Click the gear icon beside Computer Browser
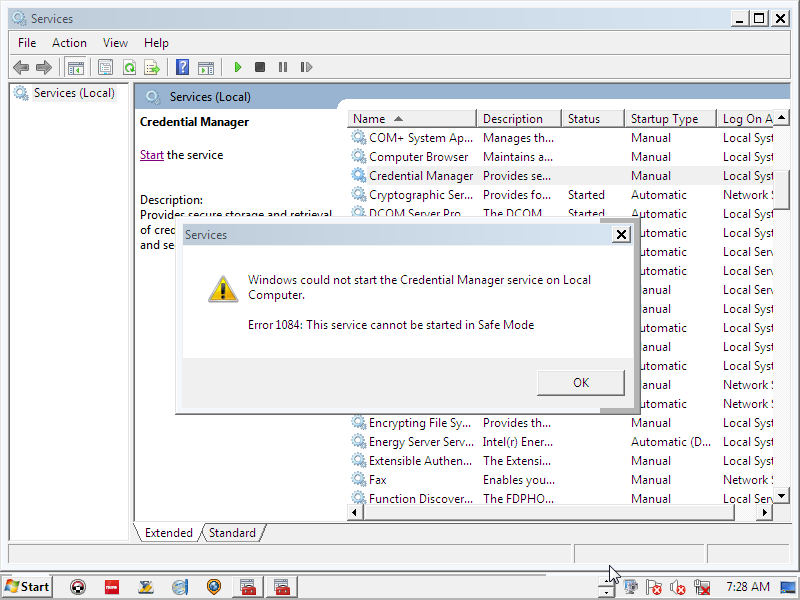Screen dimensions: 800x600 coord(359,156)
